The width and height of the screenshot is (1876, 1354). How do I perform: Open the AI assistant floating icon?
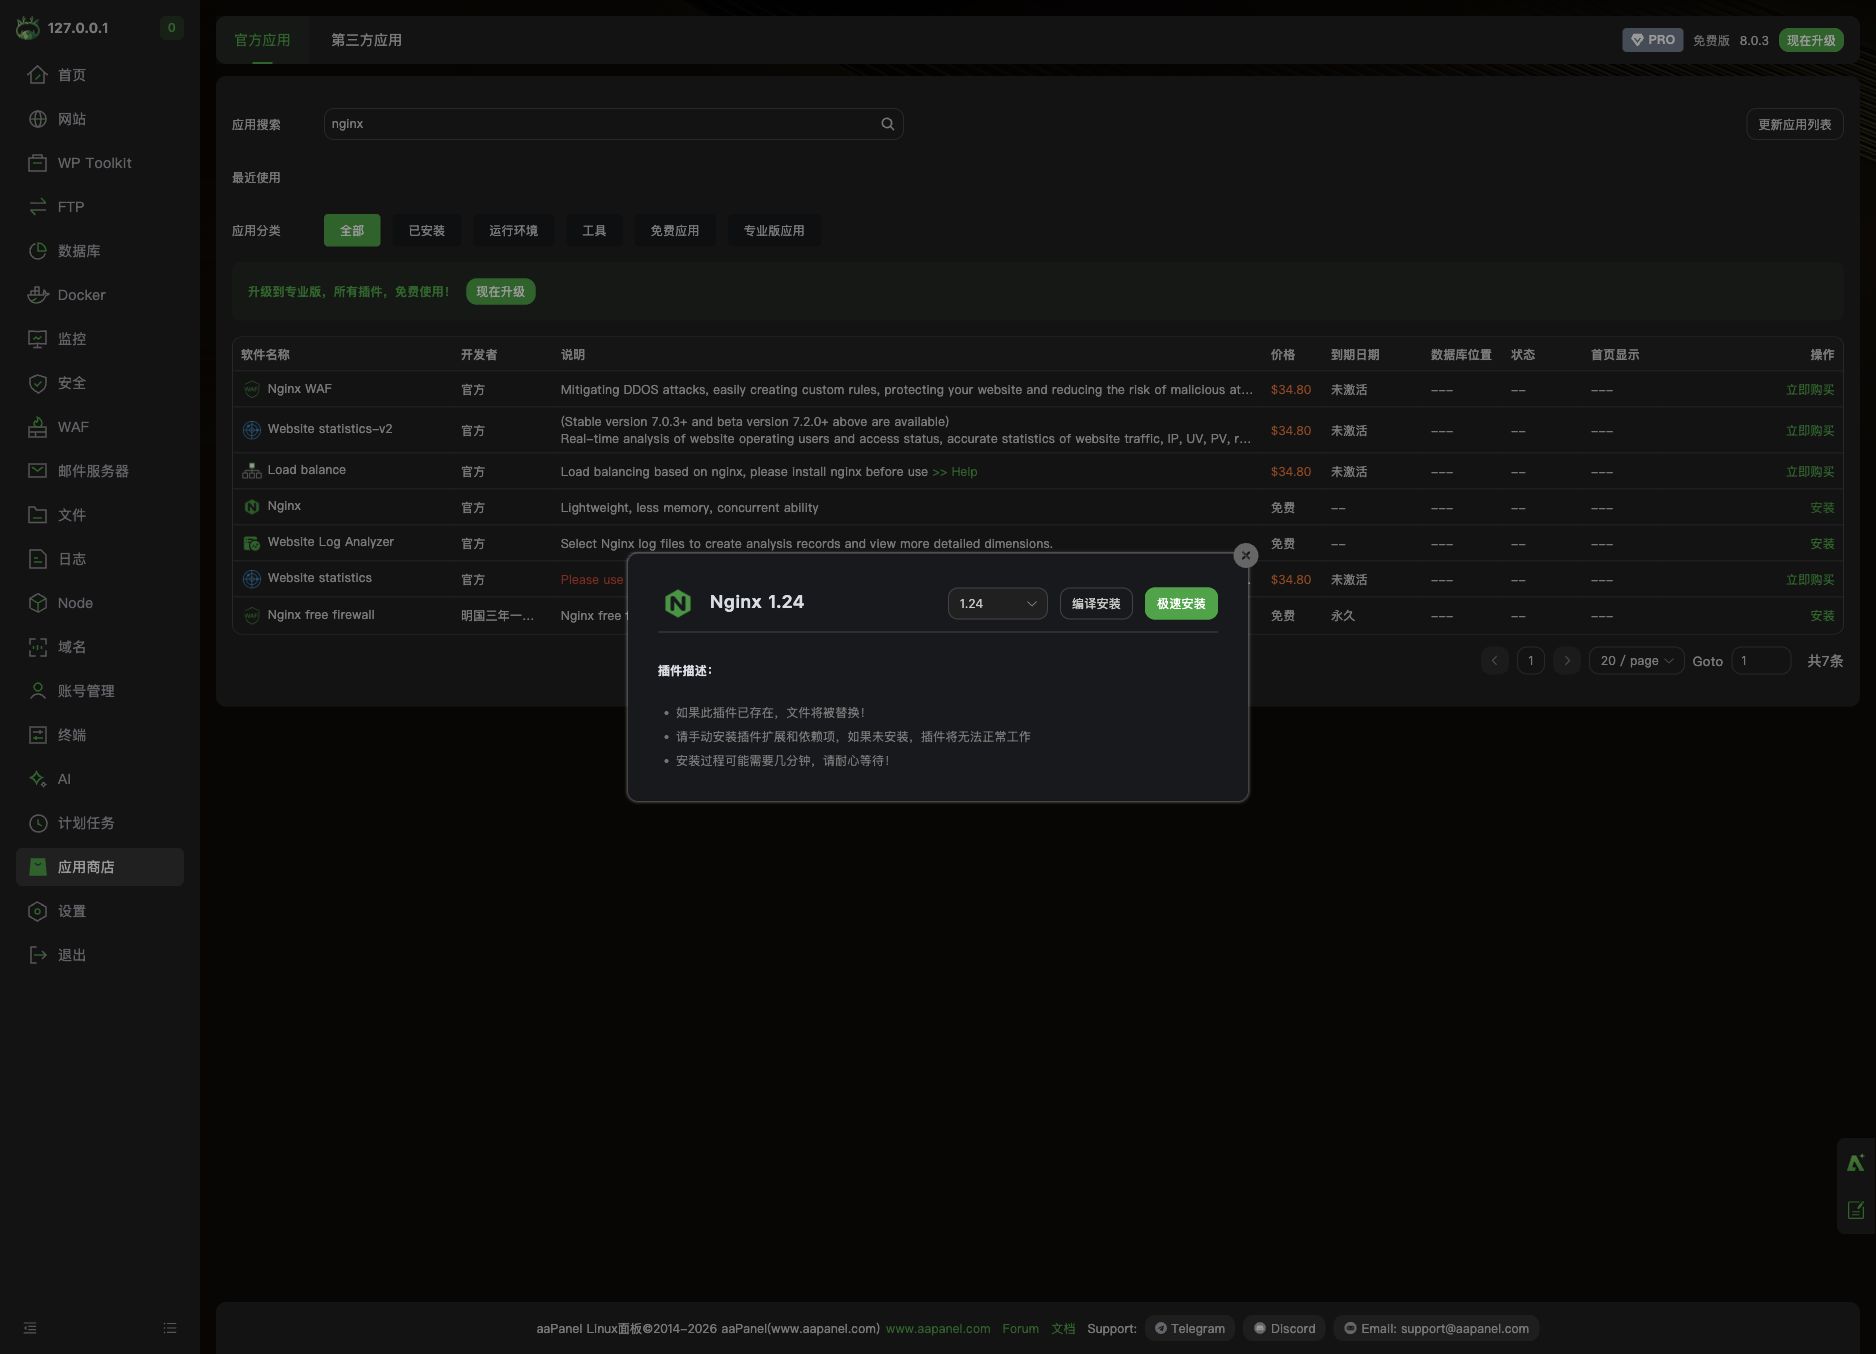tap(1856, 1162)
